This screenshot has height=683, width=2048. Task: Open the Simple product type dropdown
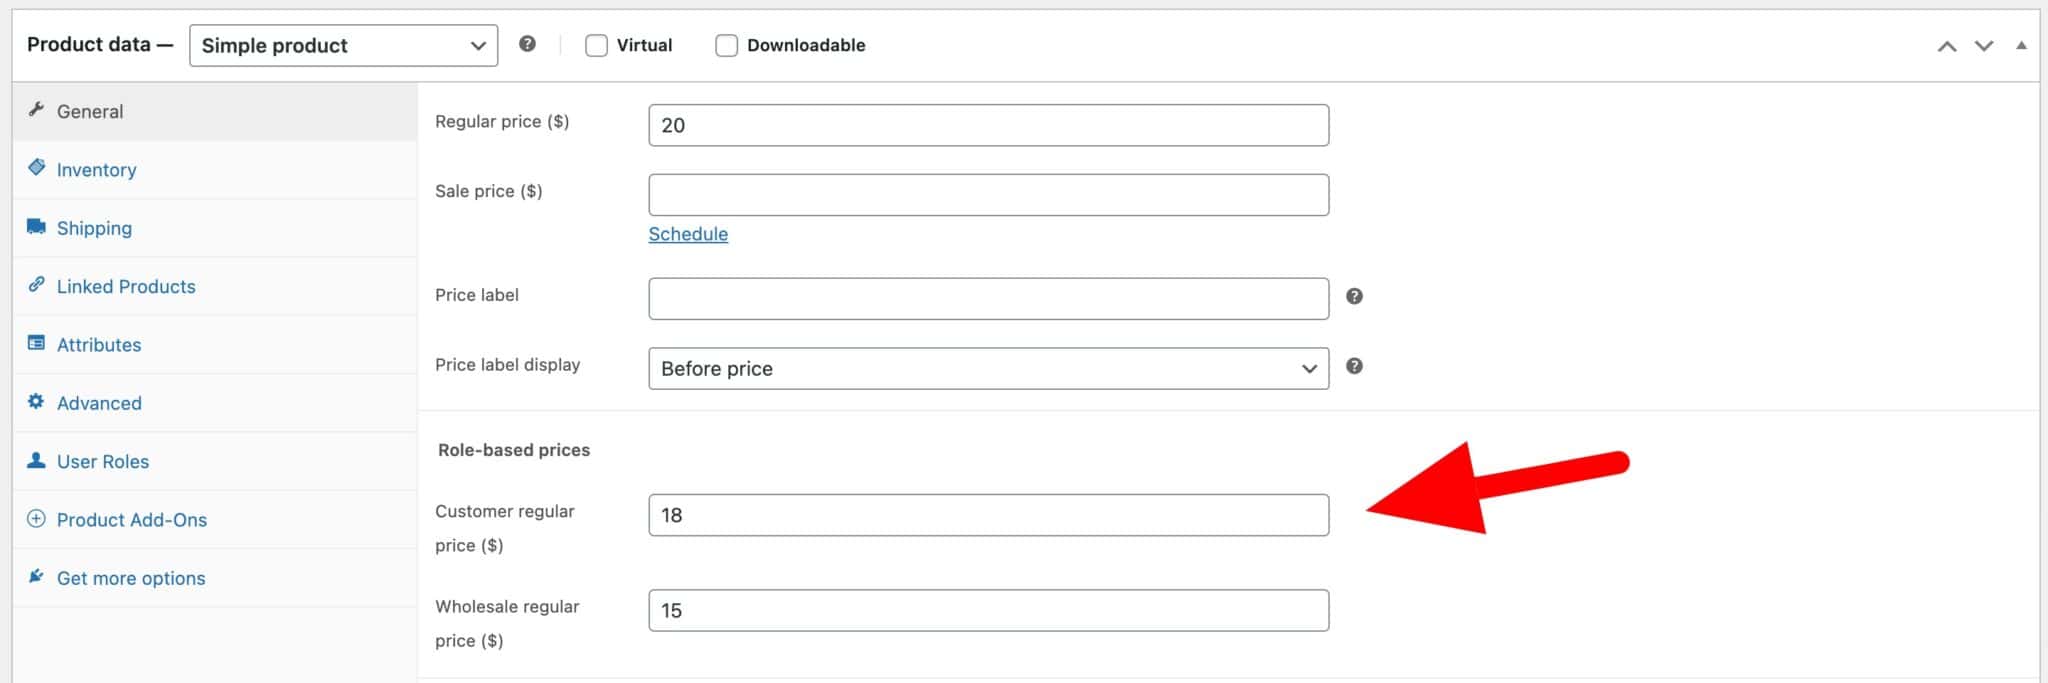coord(343,45)
